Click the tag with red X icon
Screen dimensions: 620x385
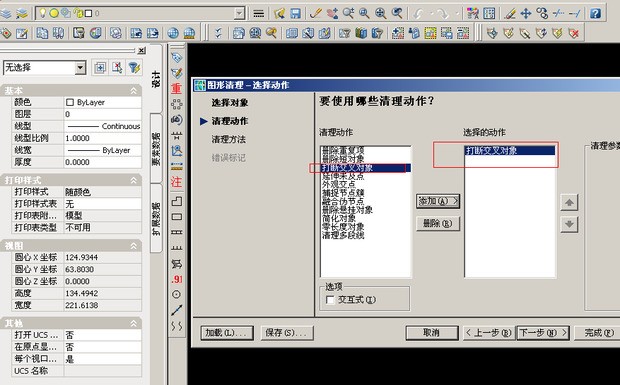(574, 33)
